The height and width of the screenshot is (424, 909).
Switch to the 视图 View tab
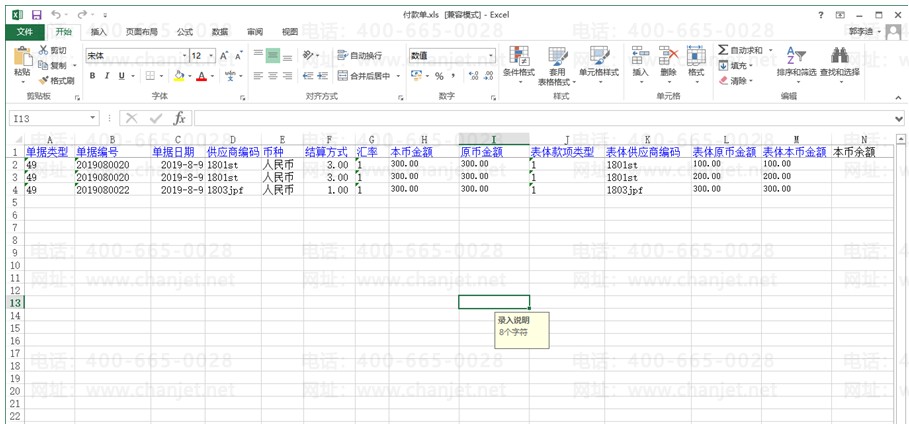click(289, 32)
